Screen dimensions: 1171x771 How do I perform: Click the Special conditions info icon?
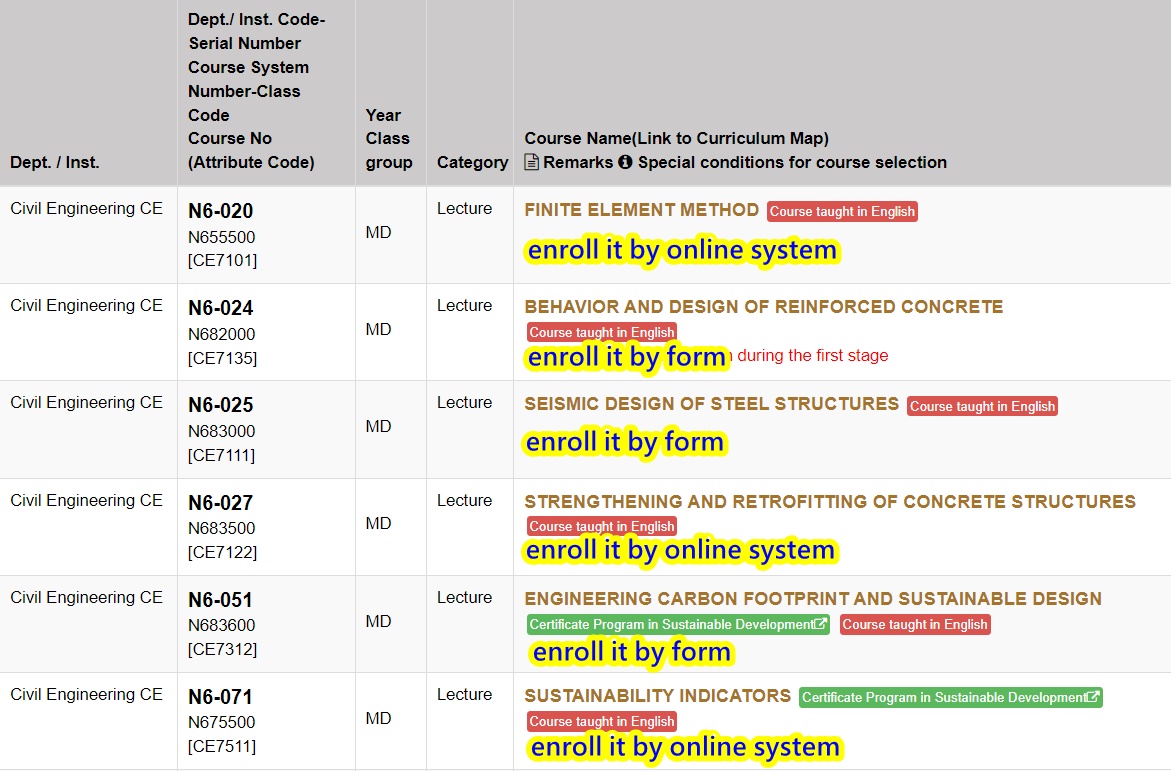coord(625,162)
